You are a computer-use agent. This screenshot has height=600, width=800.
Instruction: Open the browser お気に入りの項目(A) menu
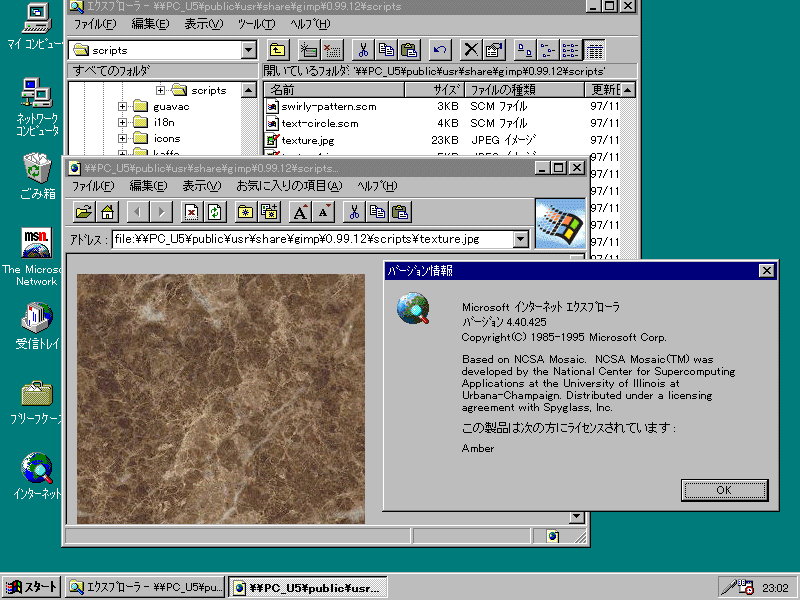(x=289, y=186)
